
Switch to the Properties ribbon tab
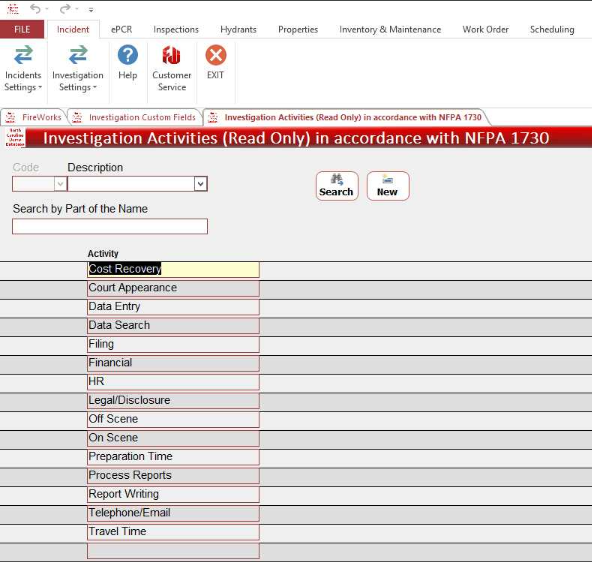point(298,29)
